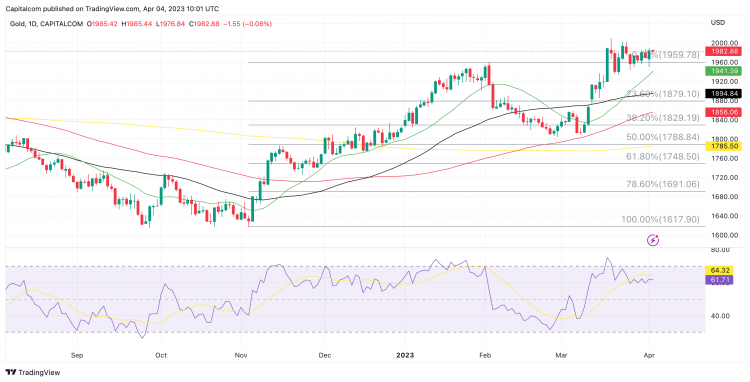Click the Nov label on time axis
This screenshot has width=750, height=382.
[242, 356]
